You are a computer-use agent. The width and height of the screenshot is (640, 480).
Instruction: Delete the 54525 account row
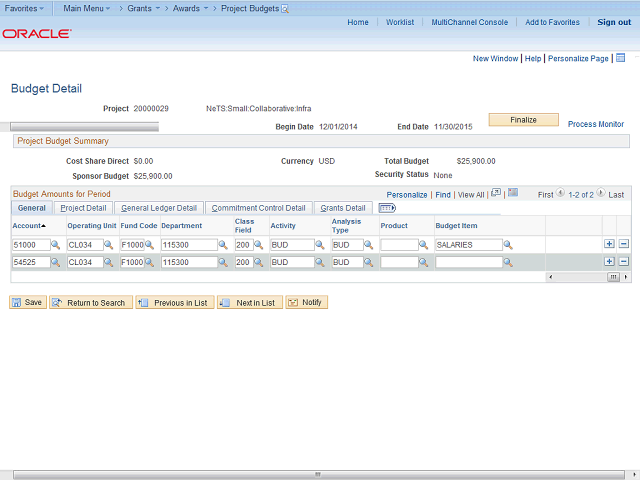(624, 262)
